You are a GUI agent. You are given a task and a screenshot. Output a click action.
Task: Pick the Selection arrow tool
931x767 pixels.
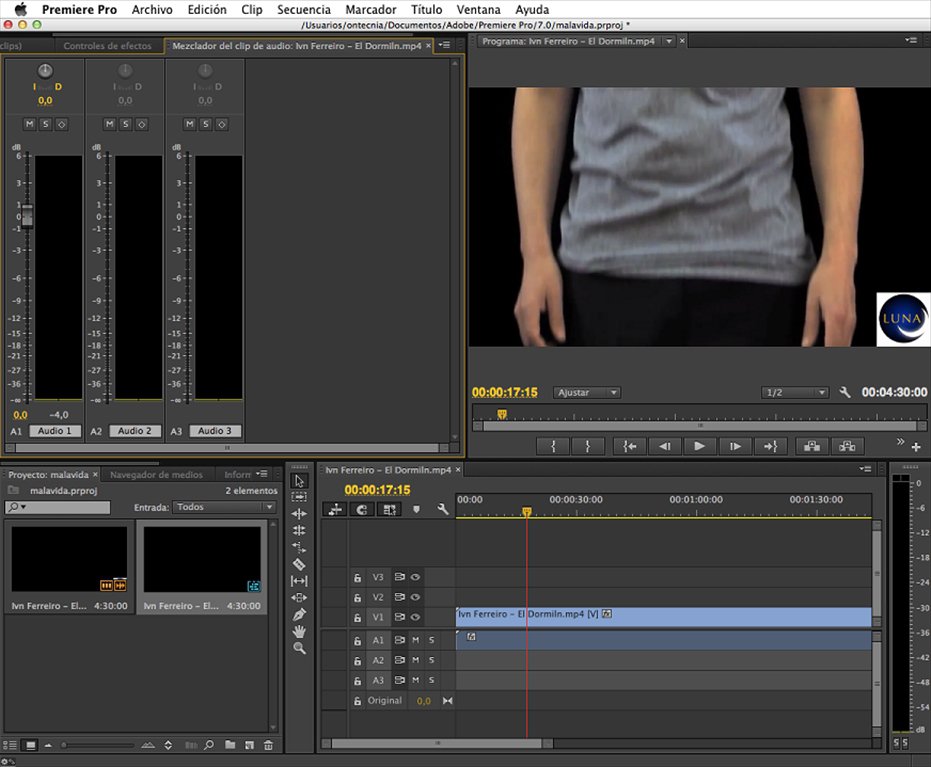click(x=299, y=481)
